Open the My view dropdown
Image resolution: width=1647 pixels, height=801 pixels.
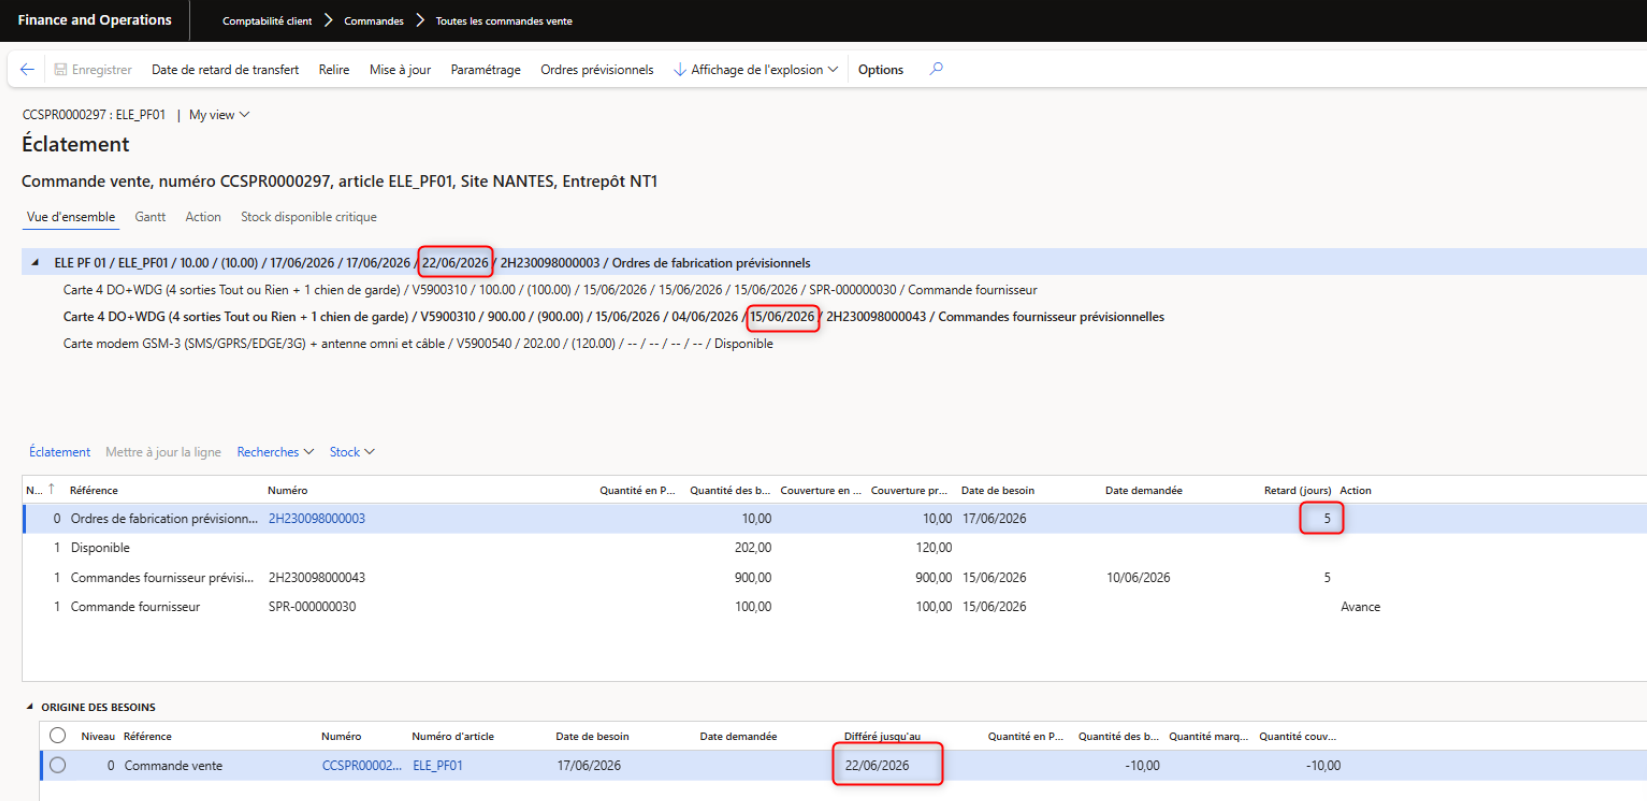[219, 115]
